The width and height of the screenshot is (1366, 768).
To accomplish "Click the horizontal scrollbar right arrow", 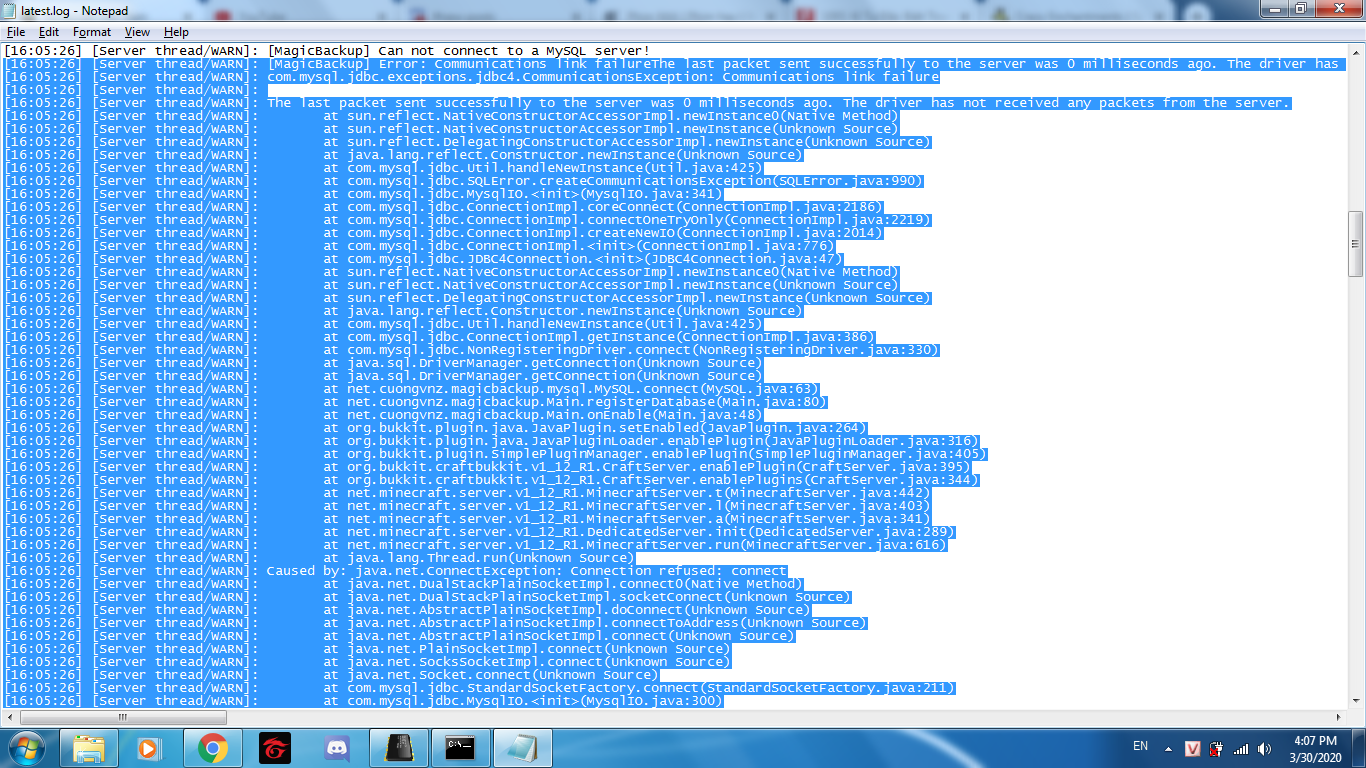I will (1339, 717).
